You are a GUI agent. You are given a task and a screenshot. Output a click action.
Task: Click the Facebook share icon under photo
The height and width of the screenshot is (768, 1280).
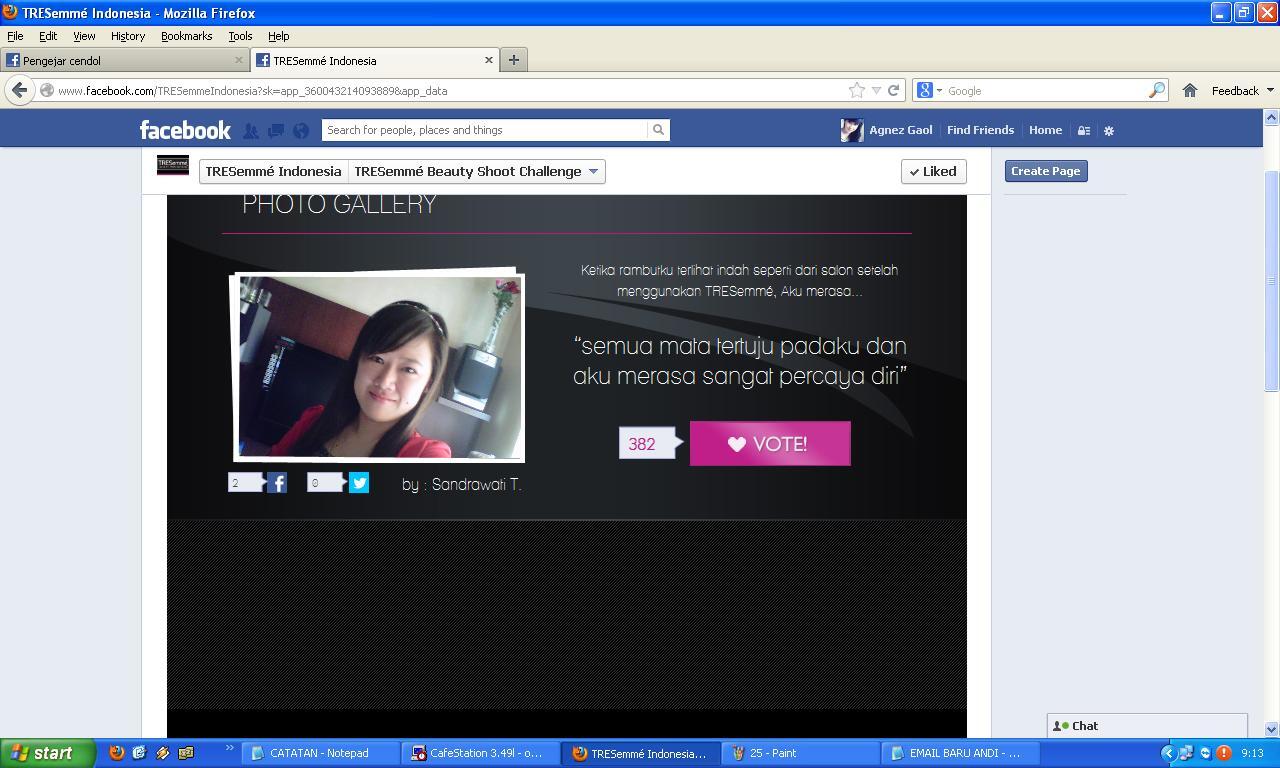277,483
